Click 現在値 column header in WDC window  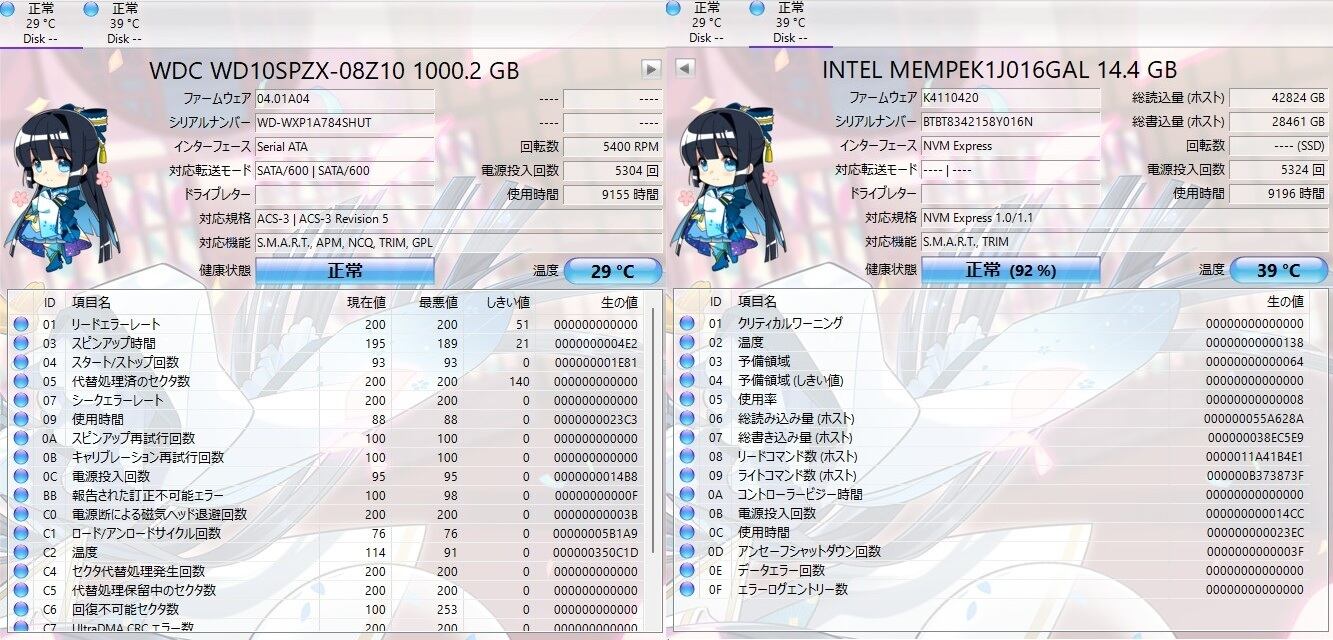(366, 302)
